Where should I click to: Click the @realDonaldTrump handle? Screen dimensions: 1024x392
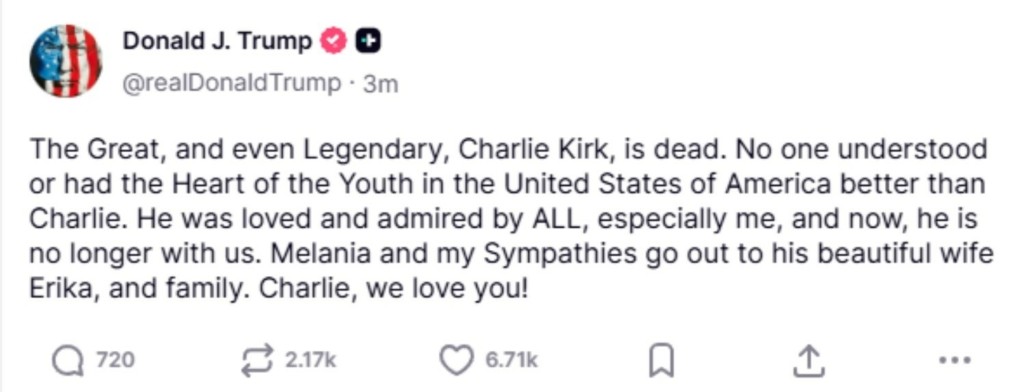point(232,84)
